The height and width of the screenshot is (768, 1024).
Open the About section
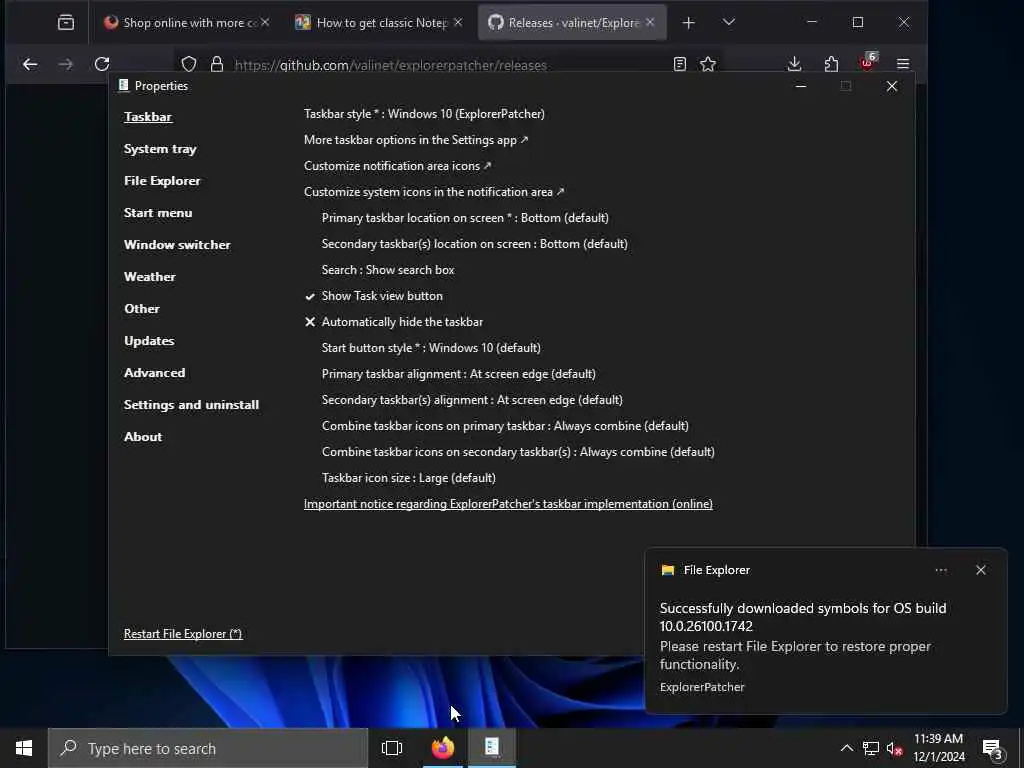click(143, 437)
